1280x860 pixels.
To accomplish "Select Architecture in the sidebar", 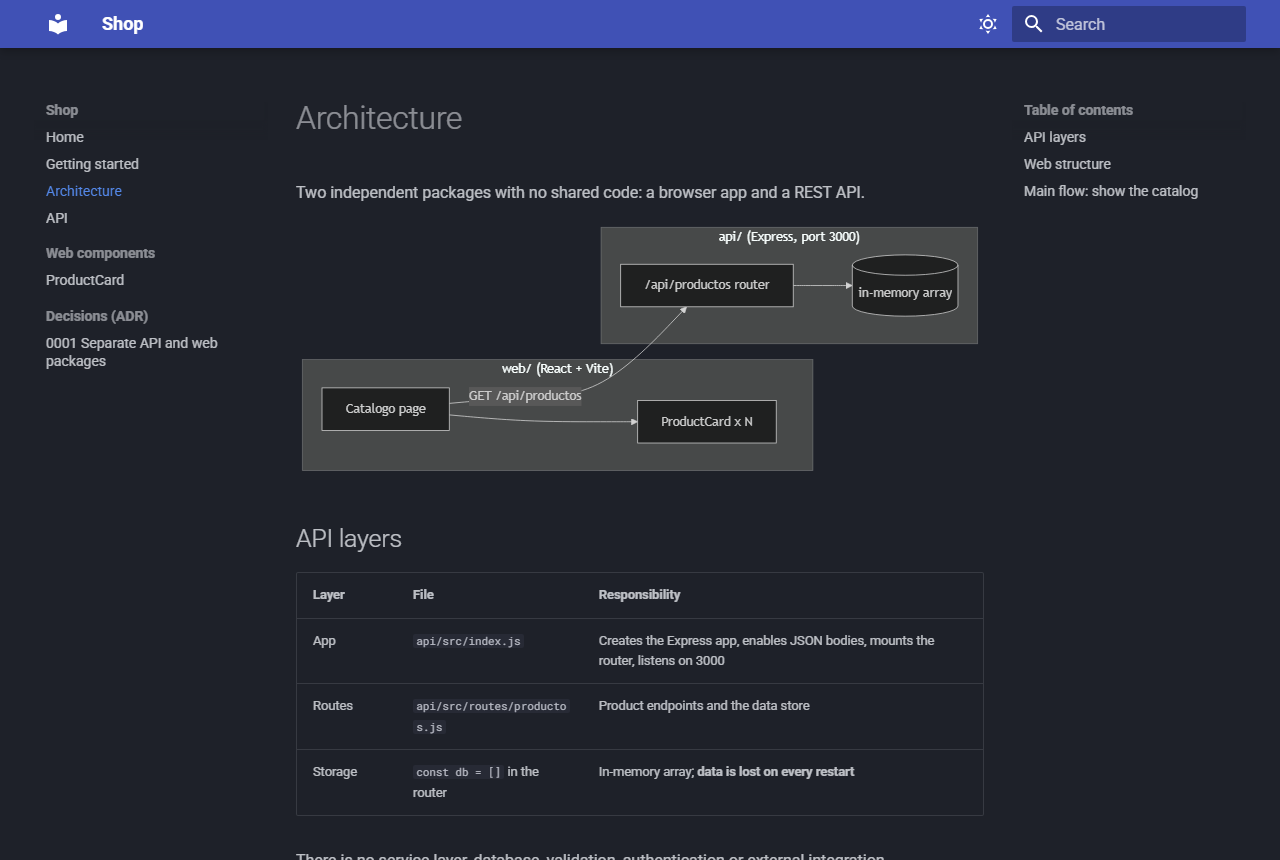I will [x=84, y=191].
